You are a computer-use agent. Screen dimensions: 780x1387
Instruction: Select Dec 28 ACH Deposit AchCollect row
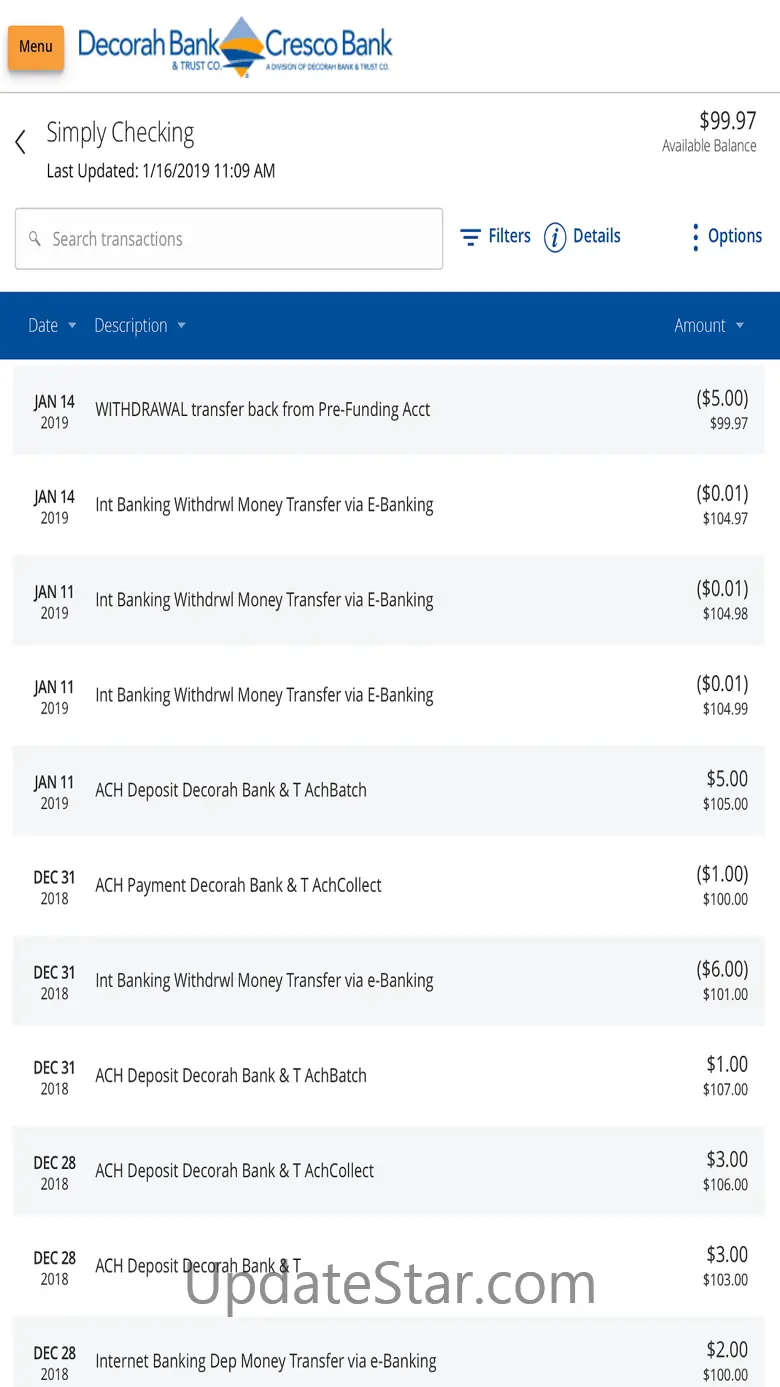click(x=234, y=1171)
